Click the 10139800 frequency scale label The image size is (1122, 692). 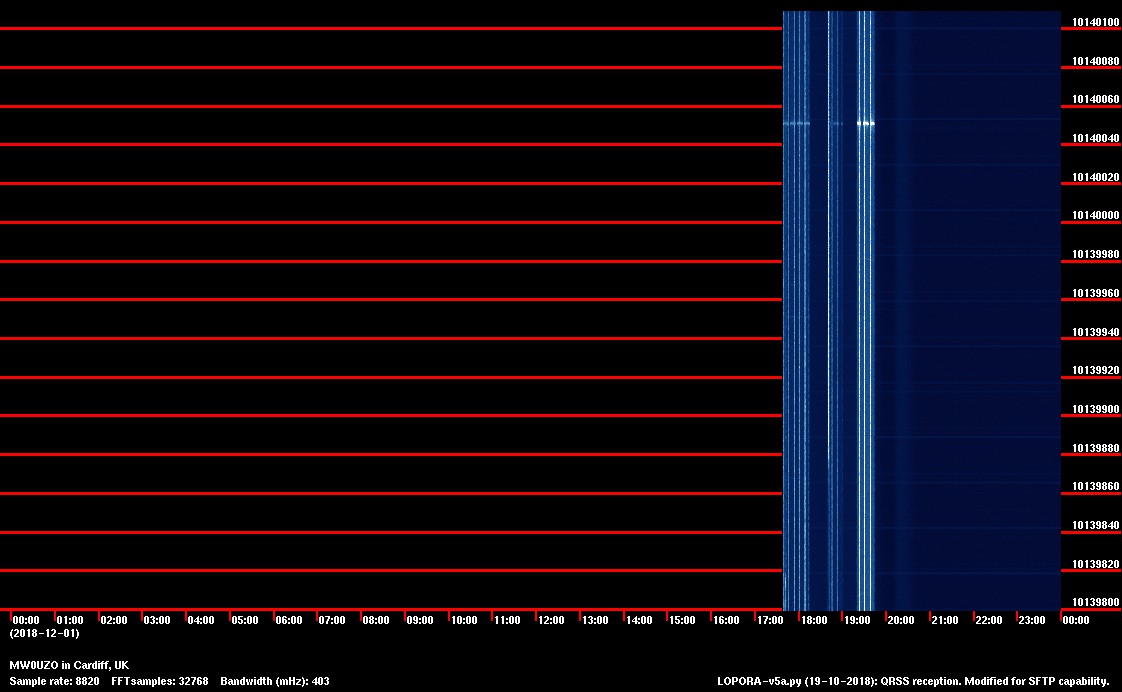pos(1095,603)
